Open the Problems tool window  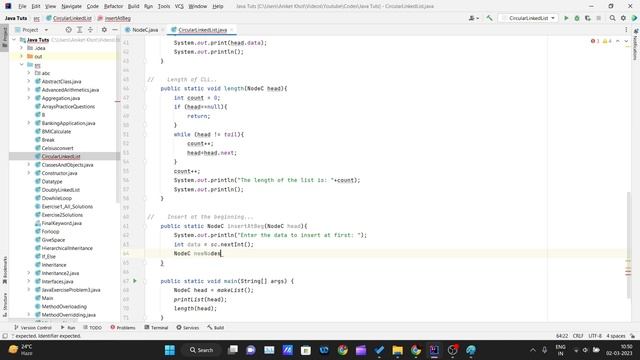123,327
